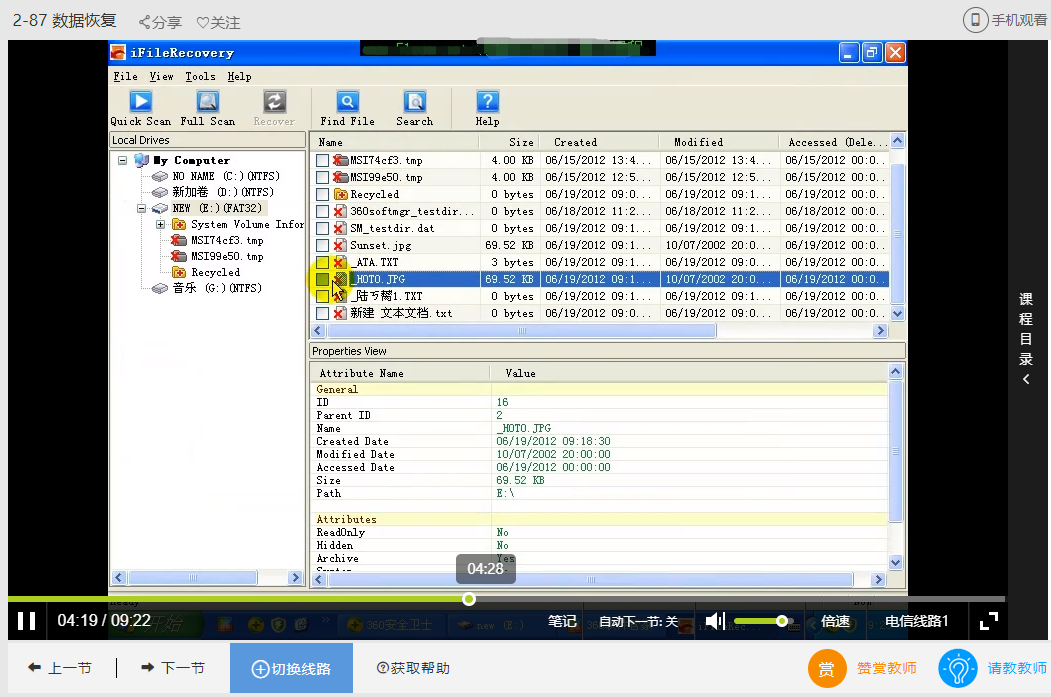
Task: Open the Tools menu
Action: [x=200, y=76]
